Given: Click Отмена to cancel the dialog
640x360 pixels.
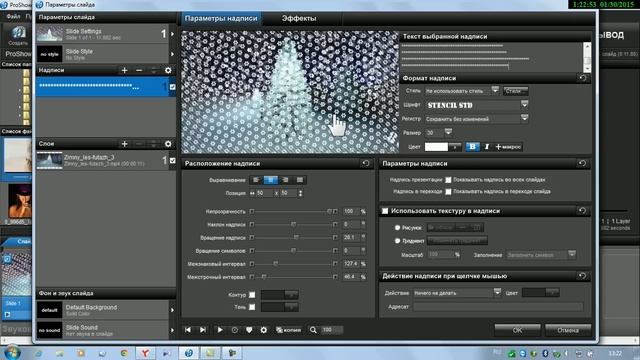Looking at the screenshot, I should pyautogui.click(x=568, y=330).
